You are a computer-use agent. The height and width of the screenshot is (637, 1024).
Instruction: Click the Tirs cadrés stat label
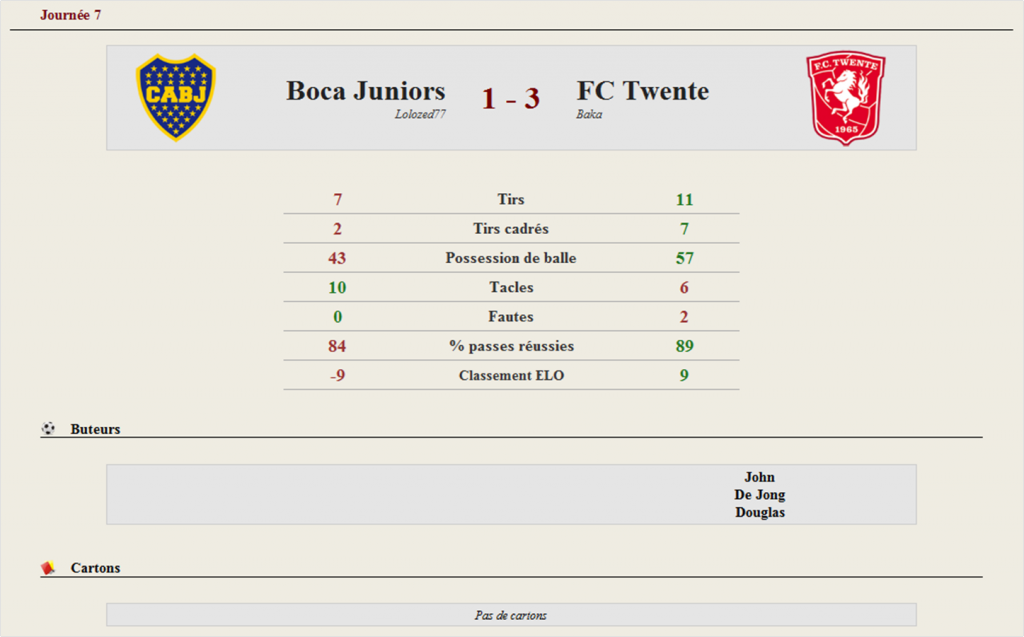pos(511,229)
